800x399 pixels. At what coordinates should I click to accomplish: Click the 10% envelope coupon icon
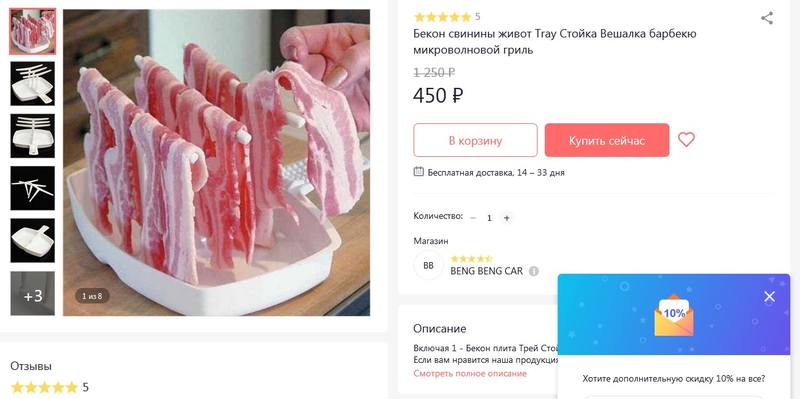674,315
